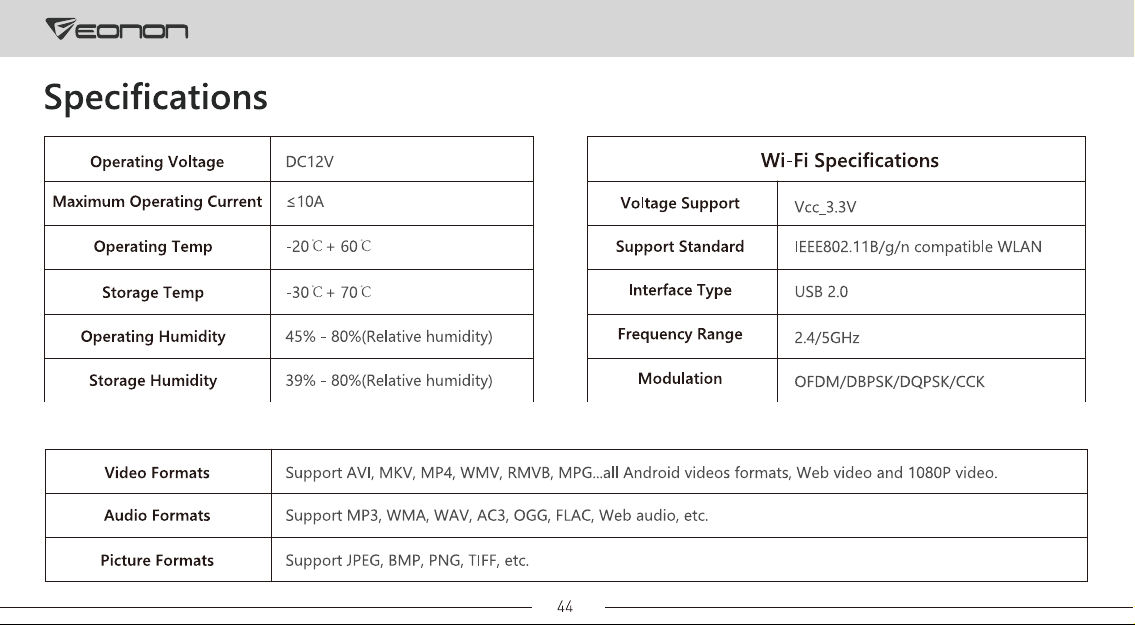Screen dimensions: 1135x625
Task: Select 45% - 80% relative humidity value
Action: 389,337
